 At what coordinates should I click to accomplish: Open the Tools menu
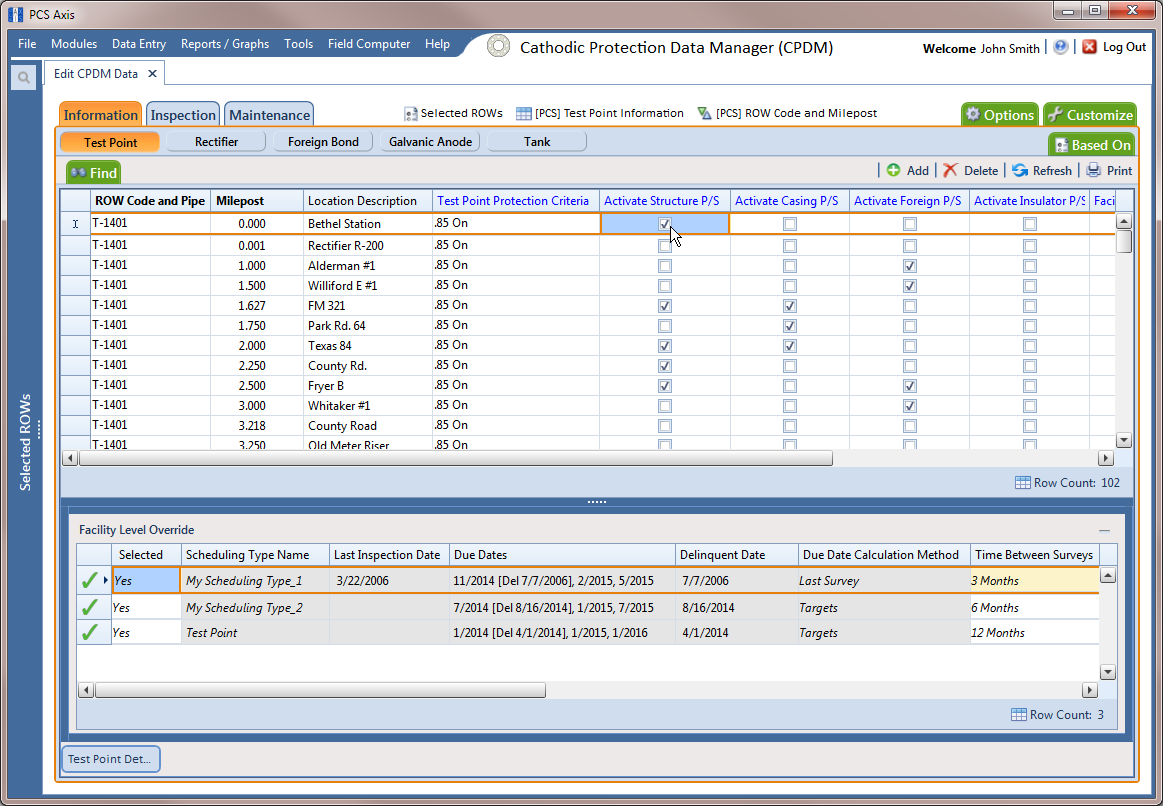coord(298,44)
